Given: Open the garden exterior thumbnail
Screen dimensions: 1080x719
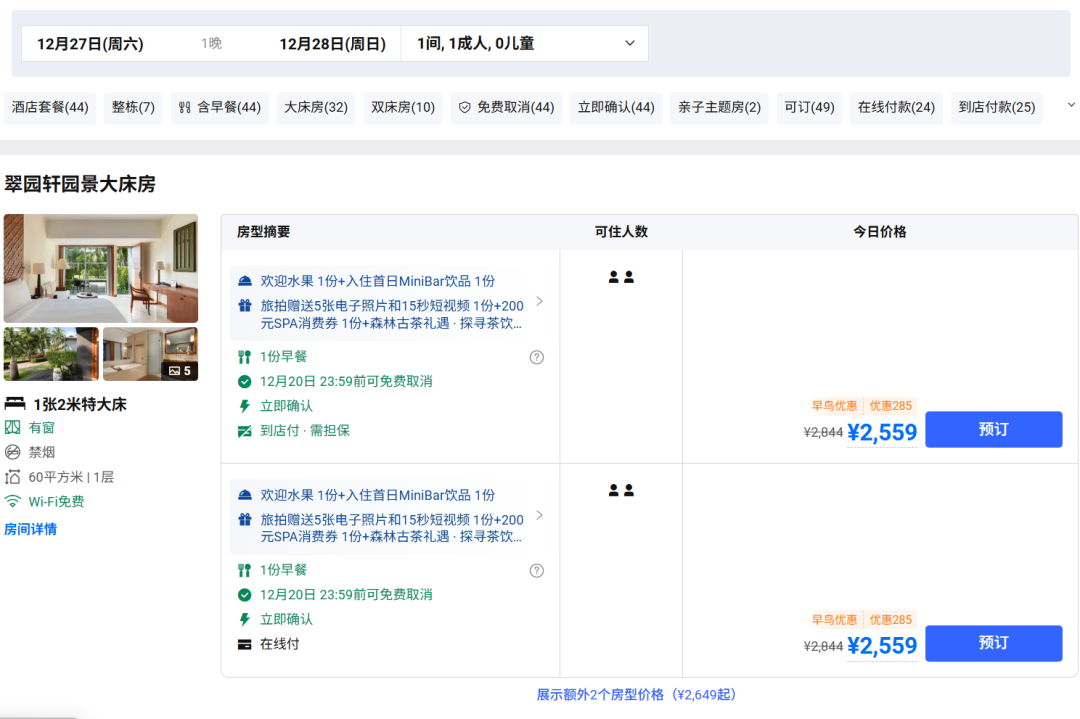Looking at the screenshot, I should click(51, 354).
